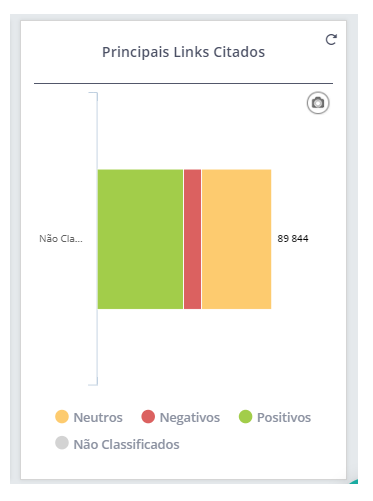Click the Não Cla... axis category label

[x=61, y=239]
